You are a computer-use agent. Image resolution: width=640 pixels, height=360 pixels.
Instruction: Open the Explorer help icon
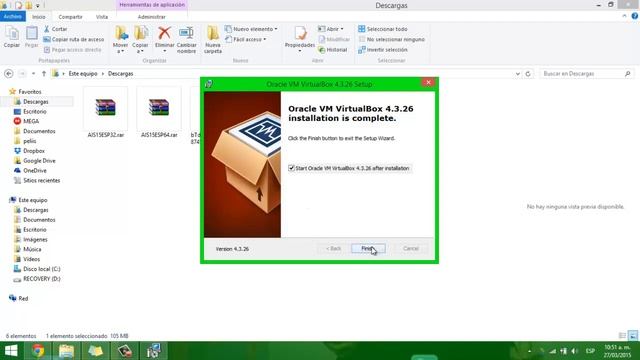click(x=634, y=16)
